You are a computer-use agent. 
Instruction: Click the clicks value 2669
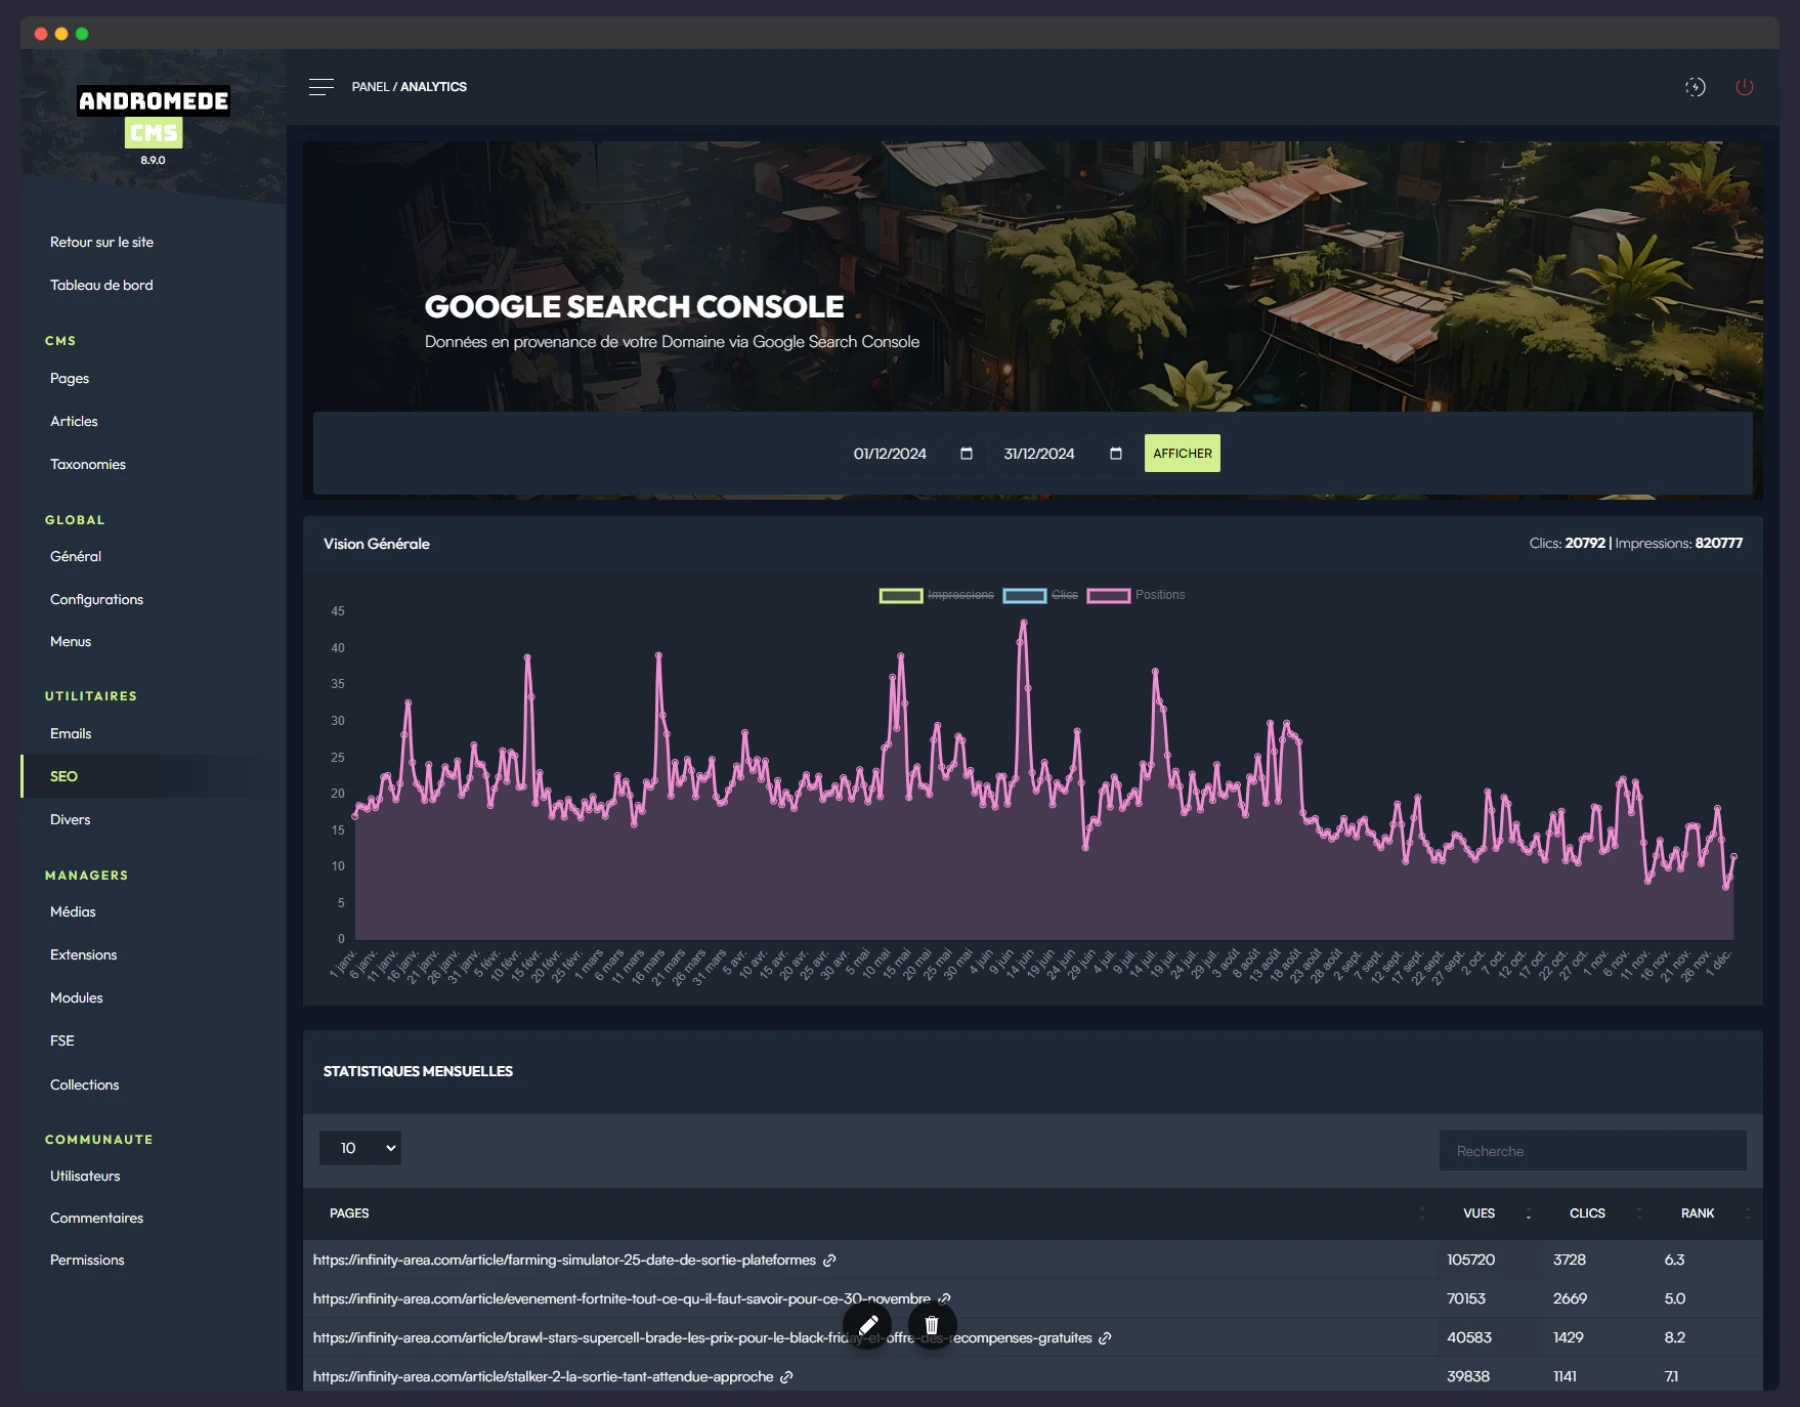pyautogui.click(x=1570, y=1299)
